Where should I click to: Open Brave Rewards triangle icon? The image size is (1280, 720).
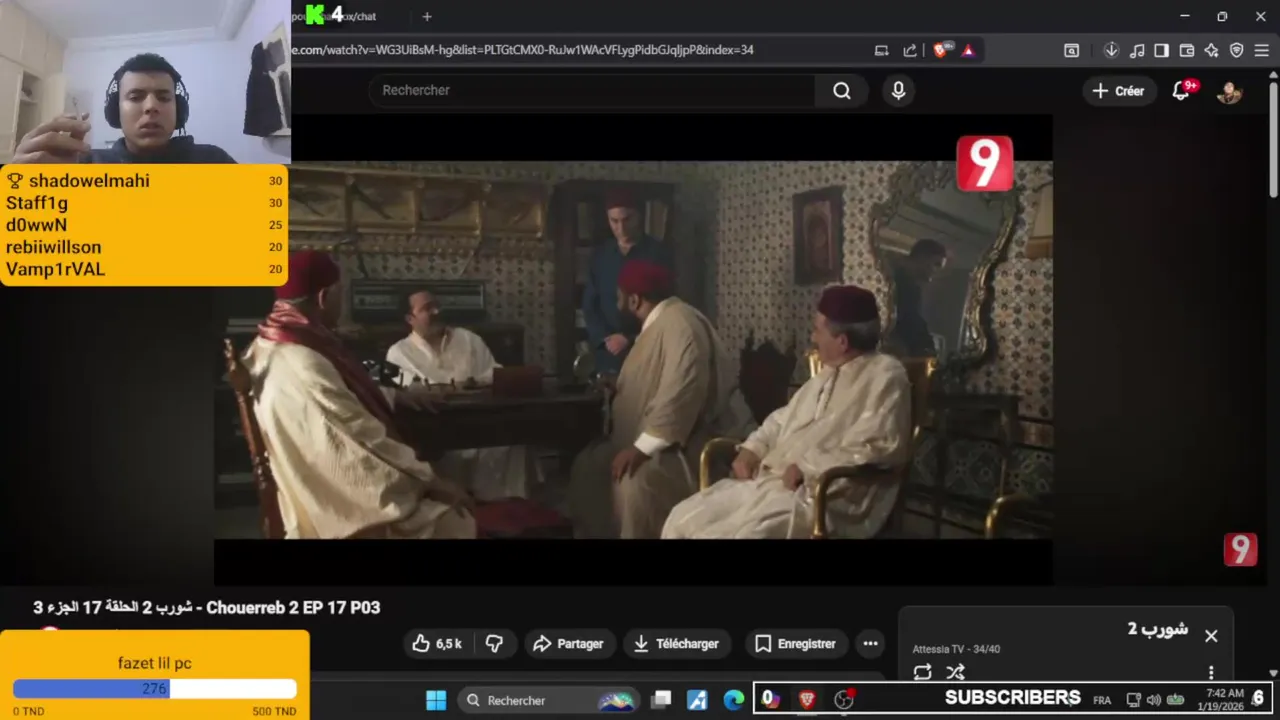(x=968, y=50)
